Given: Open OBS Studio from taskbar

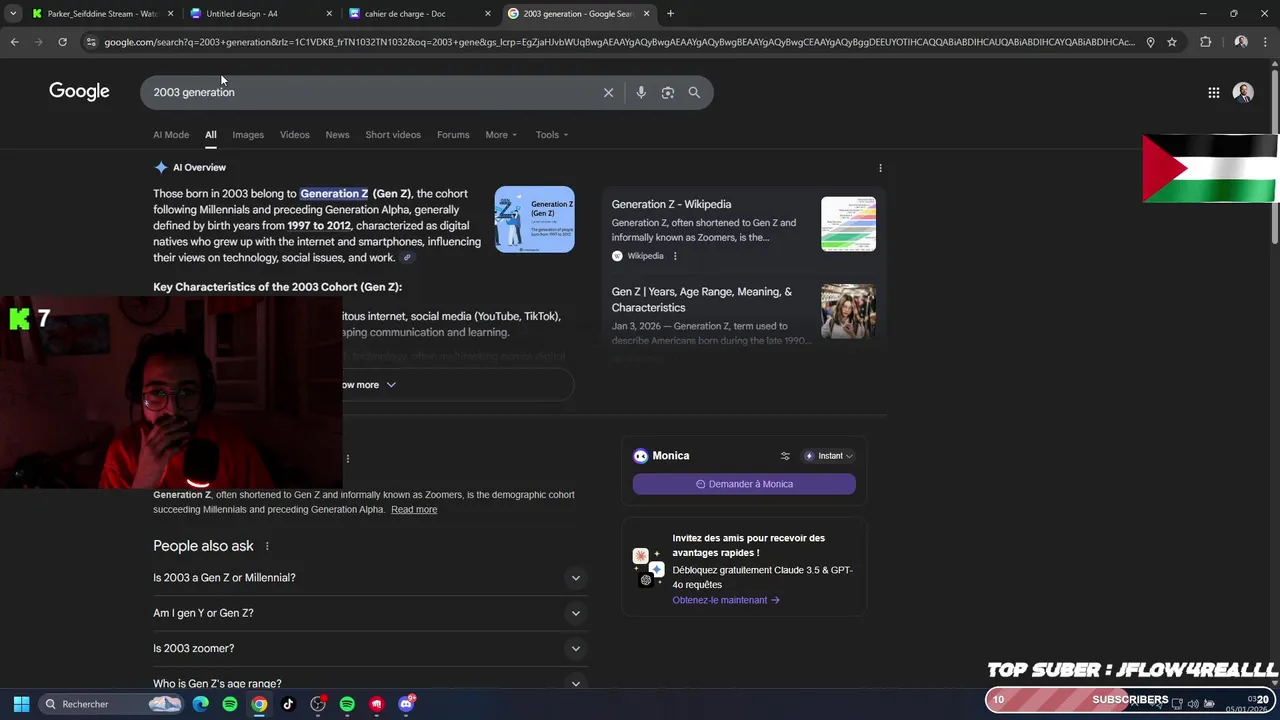Looking at the screenshot, I should pyautogui.click(x=318, y=704).
